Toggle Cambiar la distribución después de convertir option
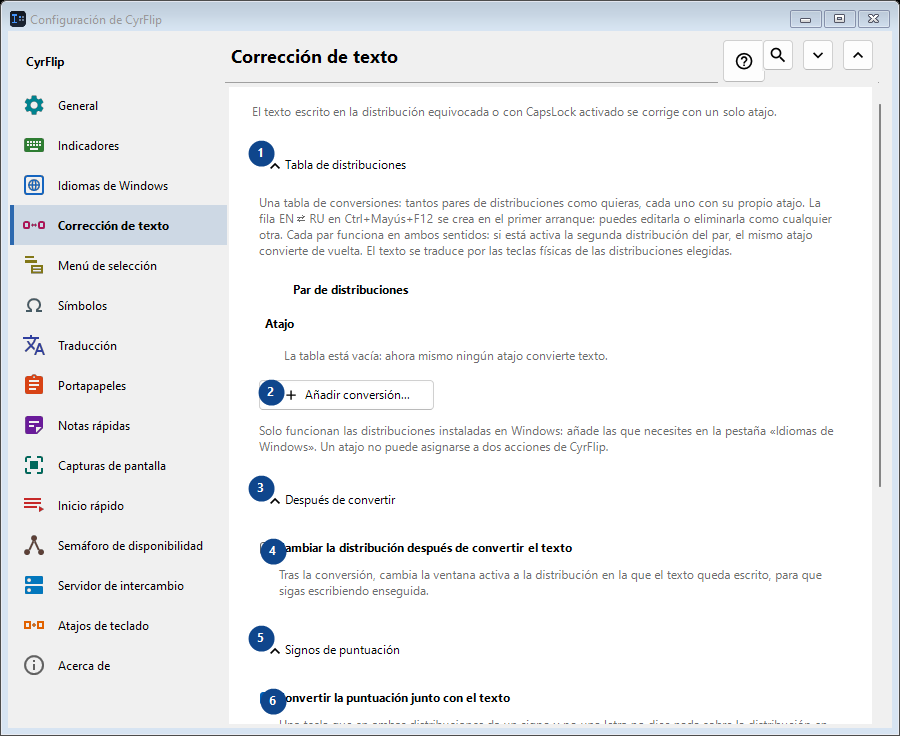 (x=416, y=548)
